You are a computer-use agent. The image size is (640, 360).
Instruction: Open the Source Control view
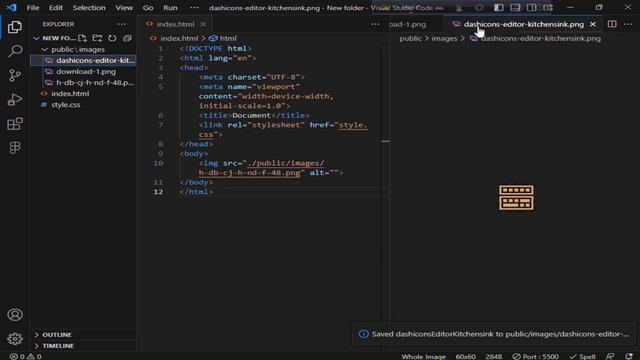(15, 76)
